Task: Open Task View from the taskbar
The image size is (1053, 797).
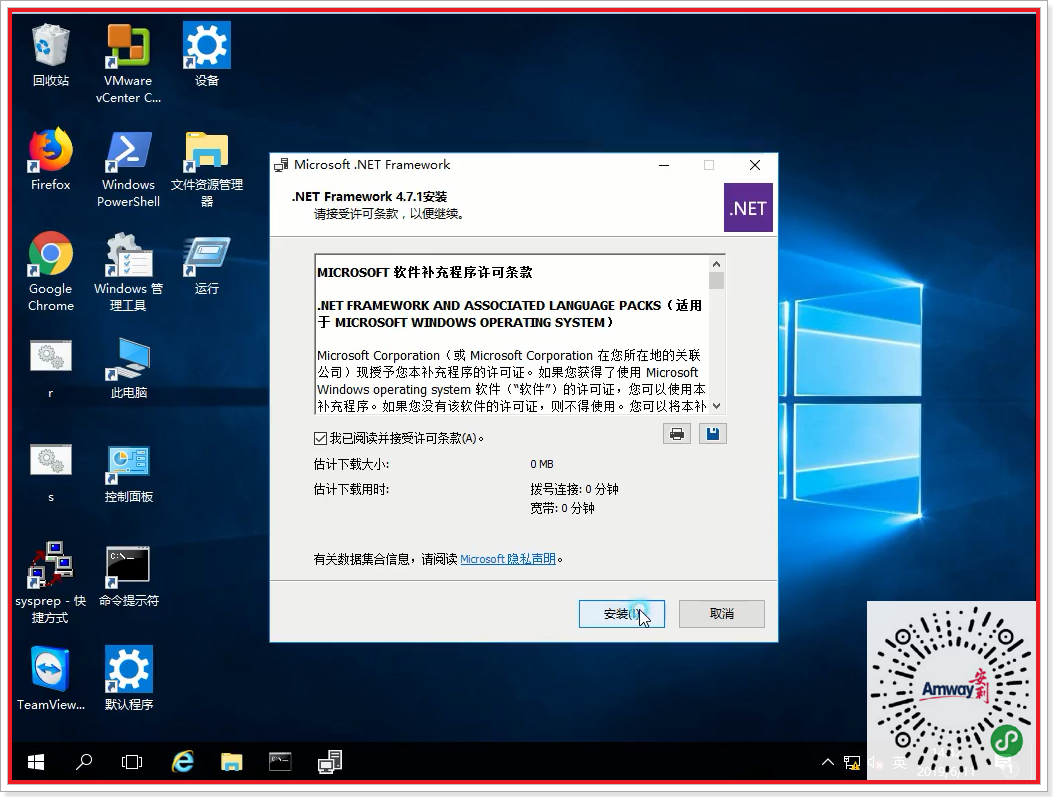Action: 132,762
